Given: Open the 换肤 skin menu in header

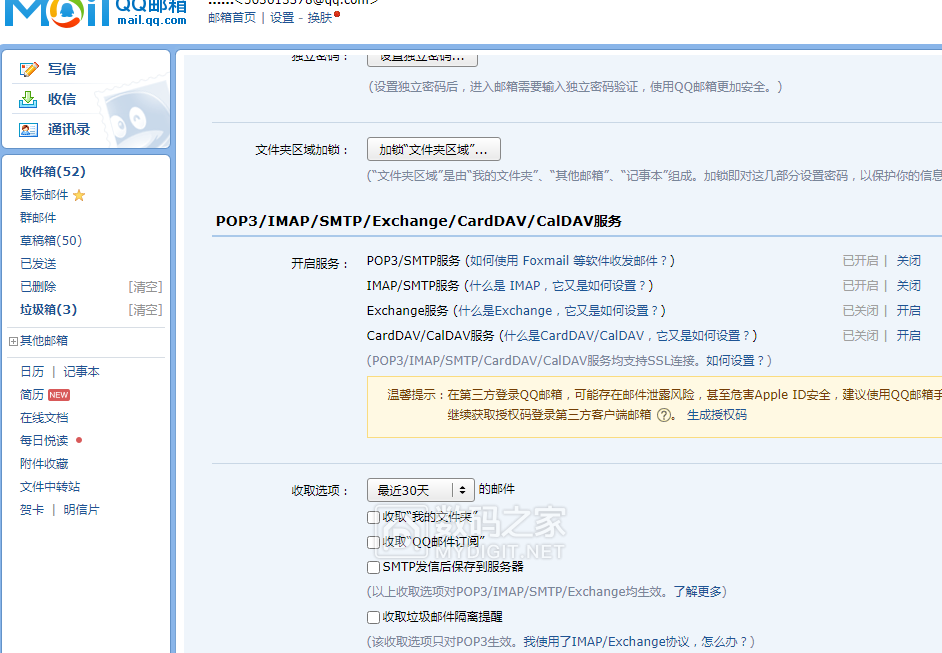Looking at the screenshot, I should tap(319, 18).
